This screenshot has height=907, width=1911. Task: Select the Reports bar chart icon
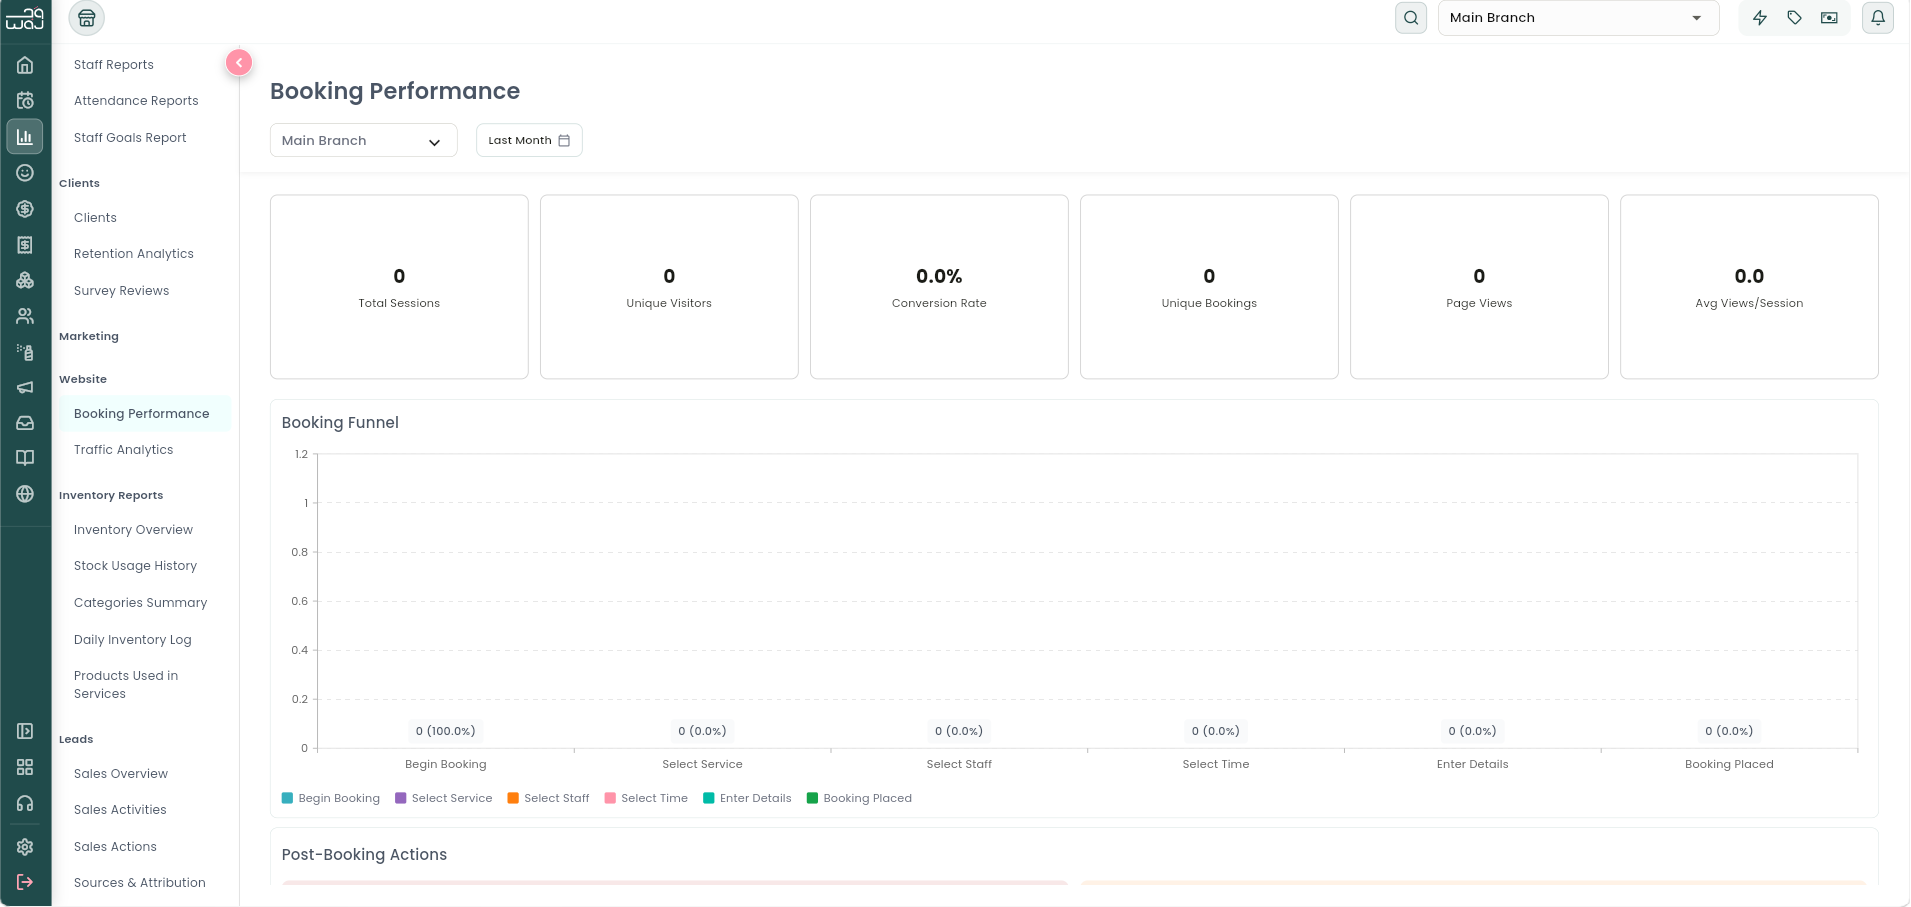pos(25,137)
